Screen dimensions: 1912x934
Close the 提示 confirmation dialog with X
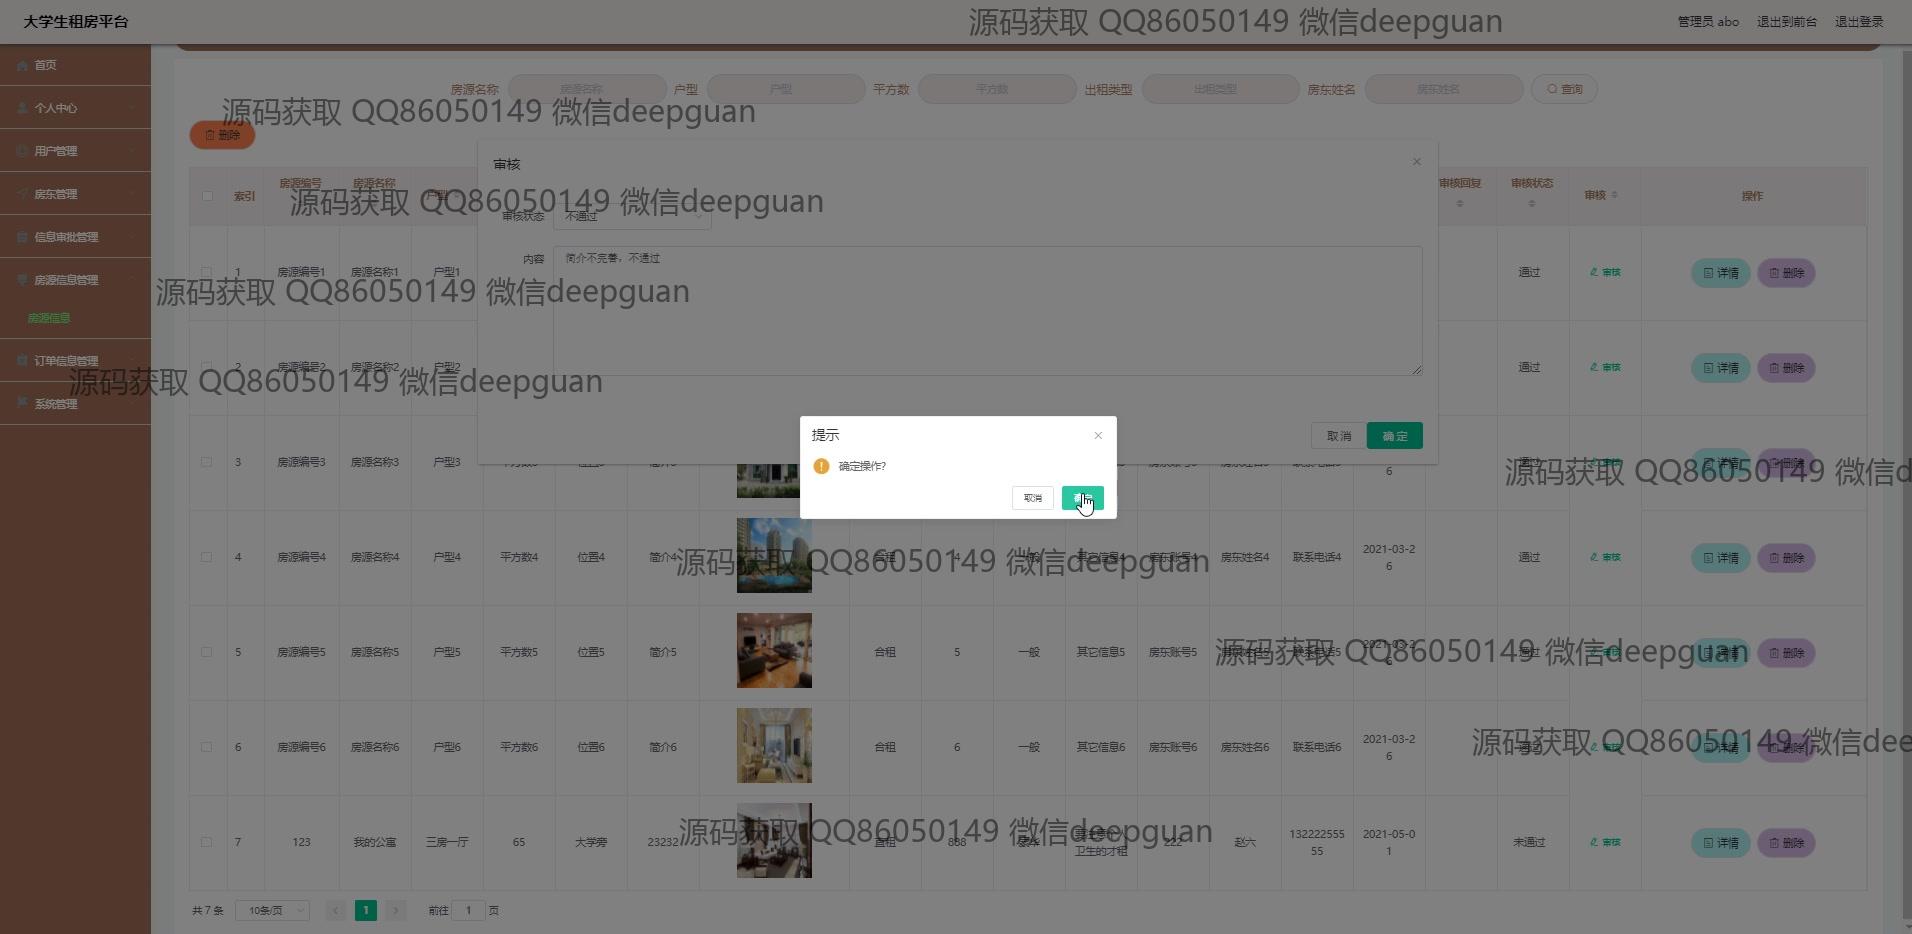[1098, 435]
